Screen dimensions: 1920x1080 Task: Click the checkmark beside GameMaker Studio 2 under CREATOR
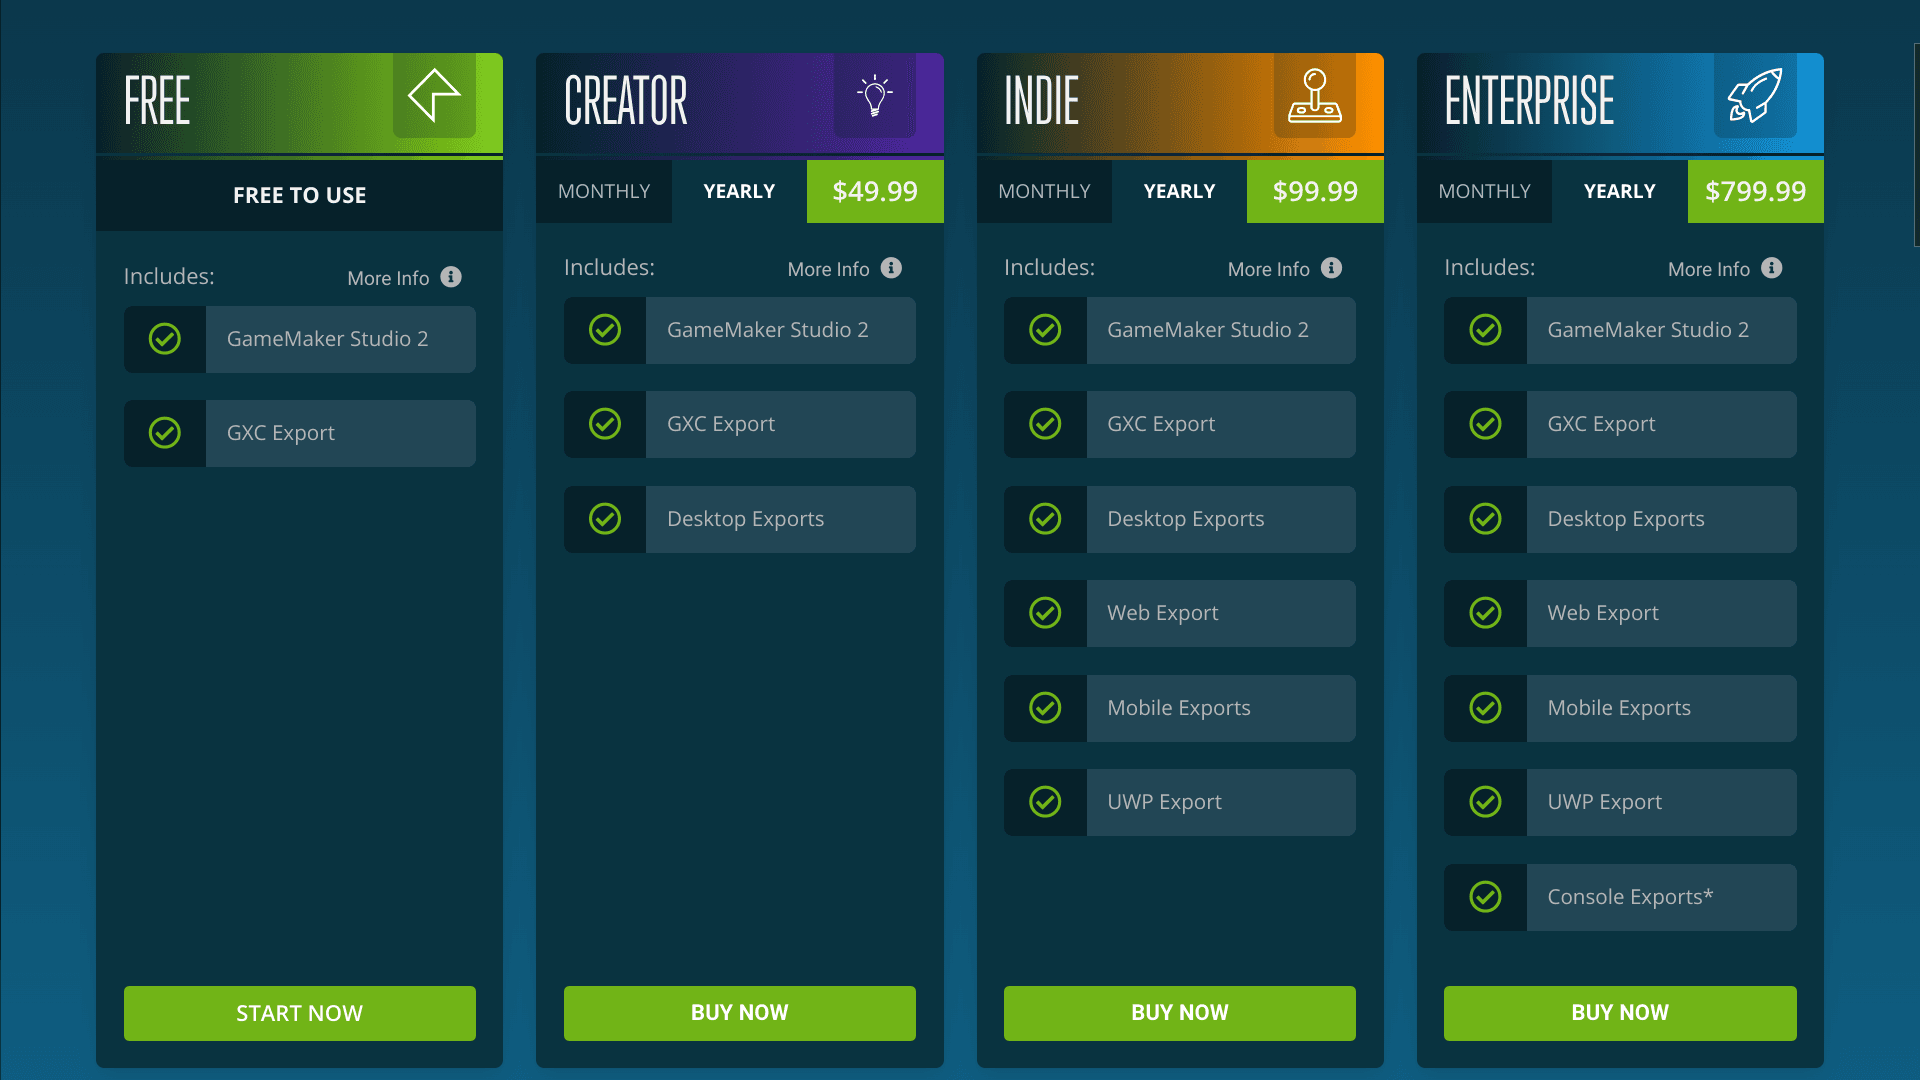click(x=604, y=330)
